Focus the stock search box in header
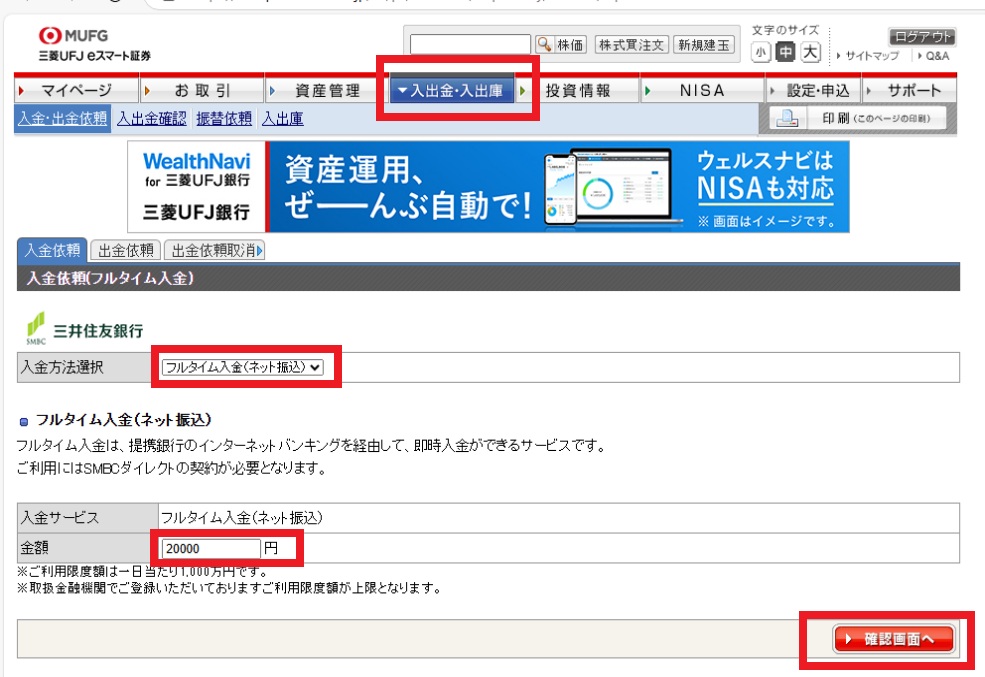 (x=470, y=45)
